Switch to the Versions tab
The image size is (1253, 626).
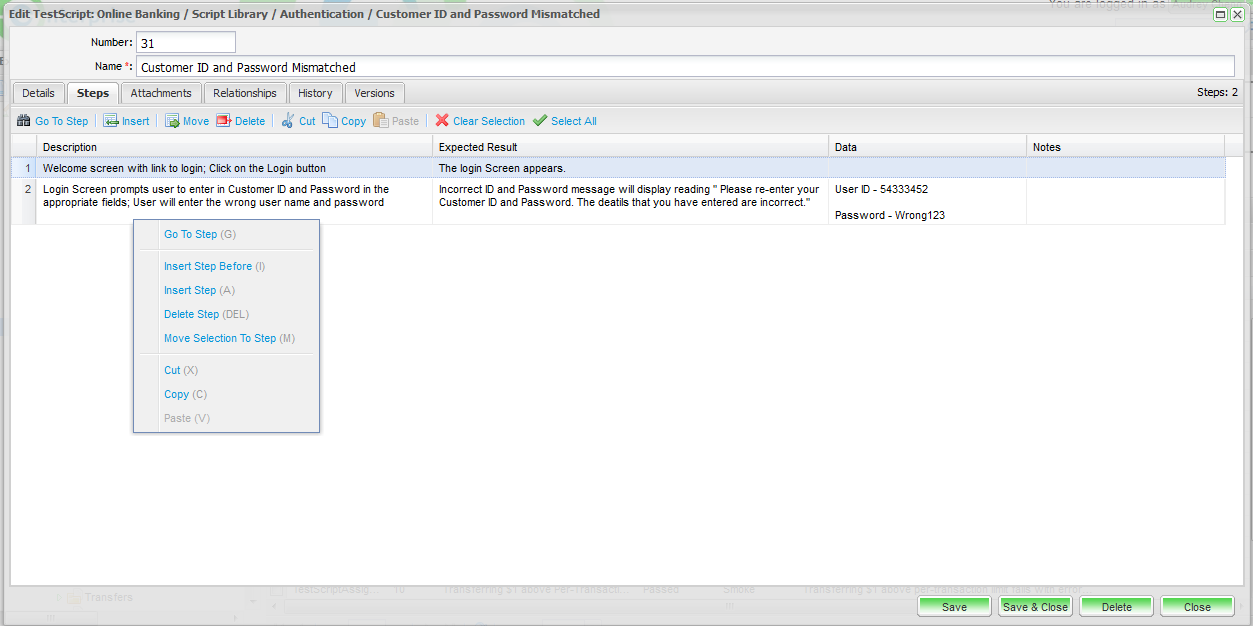pyautogui.click(x=374, y=93)
